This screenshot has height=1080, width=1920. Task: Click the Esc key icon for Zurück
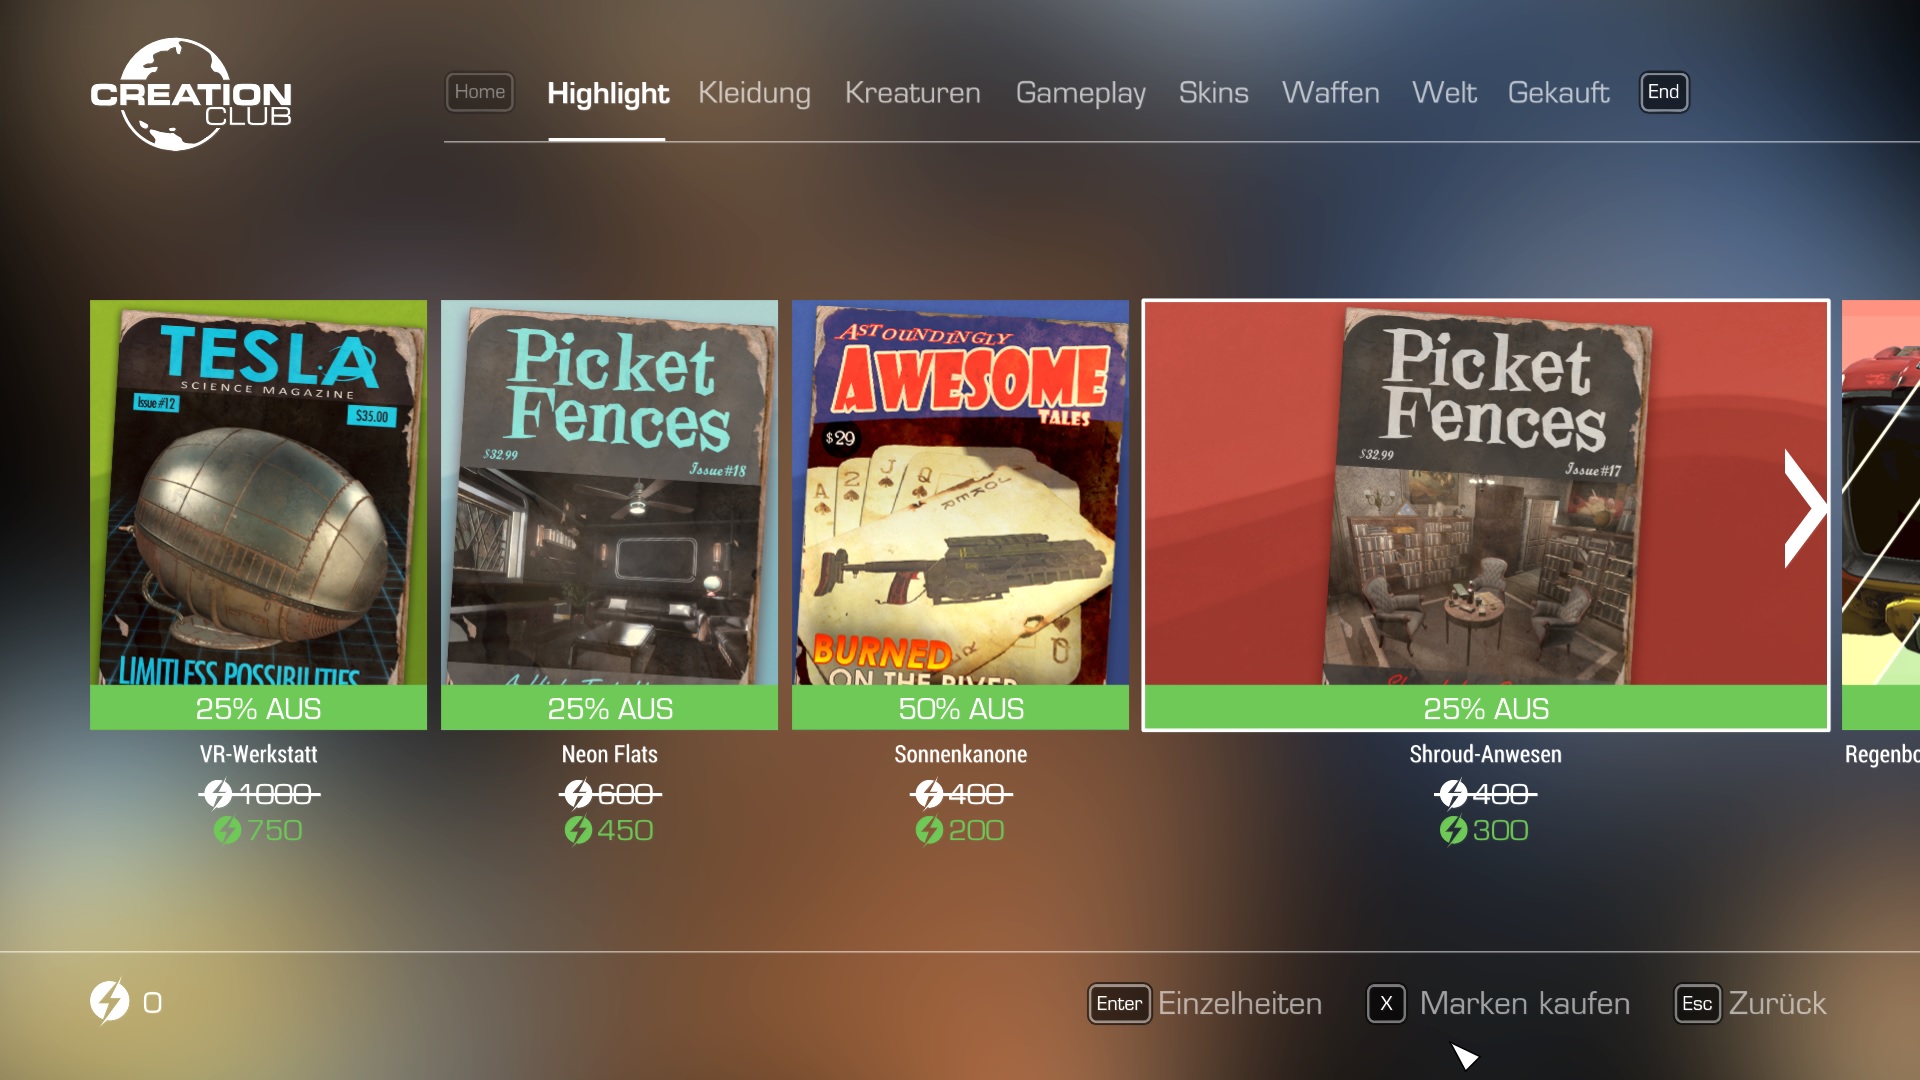pos(1697,1003)
